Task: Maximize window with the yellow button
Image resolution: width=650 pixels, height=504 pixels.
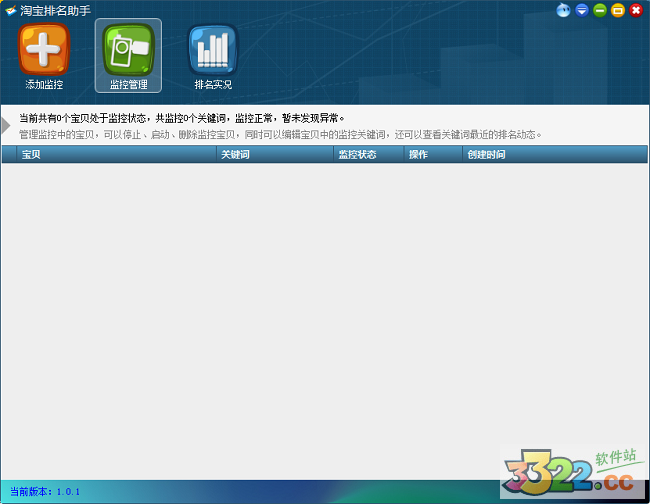Action: point(618,10)
